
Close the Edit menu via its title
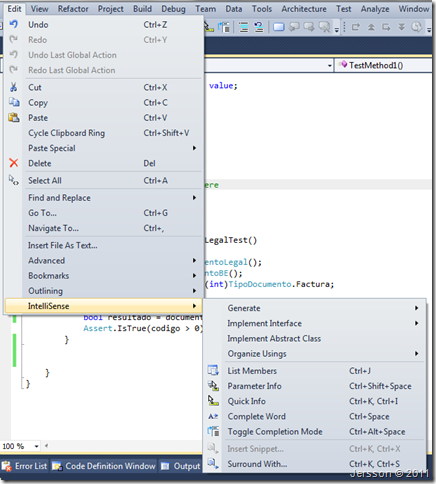click(14, 9)
